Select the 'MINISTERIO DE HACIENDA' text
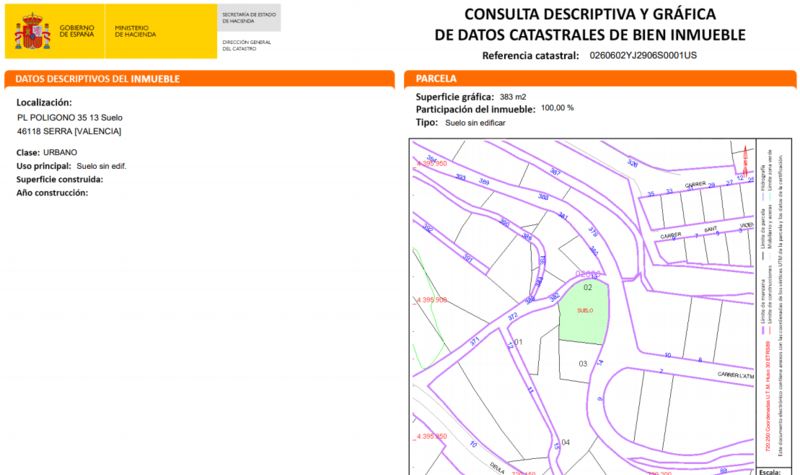 click(x=135, y=31)
